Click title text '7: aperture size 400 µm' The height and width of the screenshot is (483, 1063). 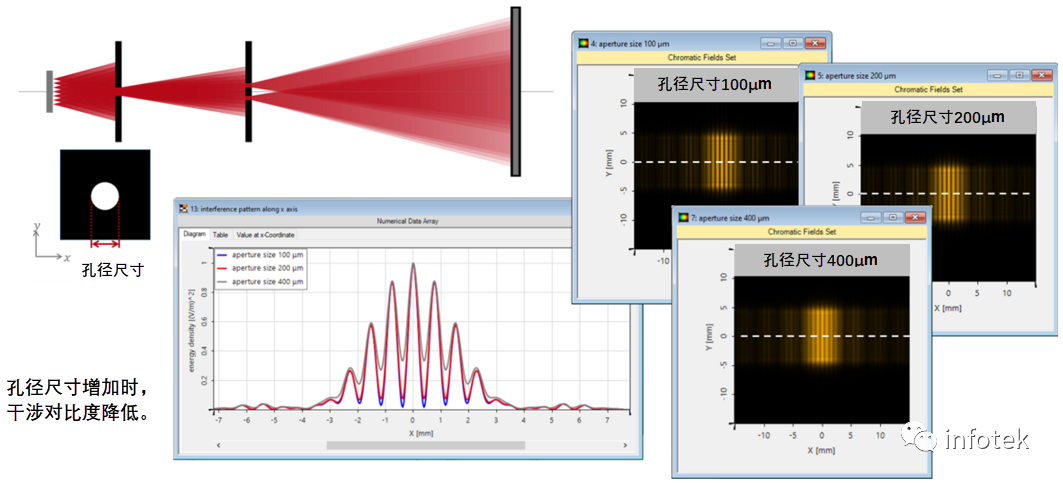click(x=730, y=218)
